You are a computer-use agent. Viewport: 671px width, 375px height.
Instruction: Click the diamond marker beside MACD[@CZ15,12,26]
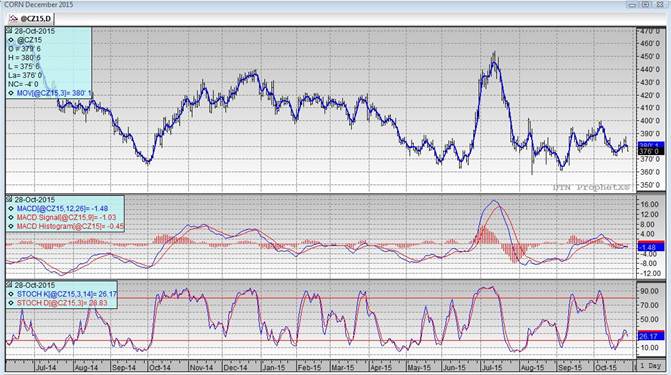tap(11, 208)
